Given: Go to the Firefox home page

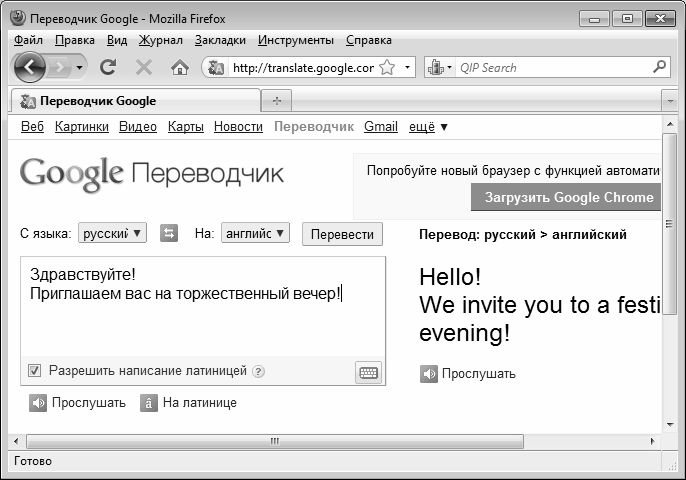Looking at the screenshot, I should click(x=180, y=68).
